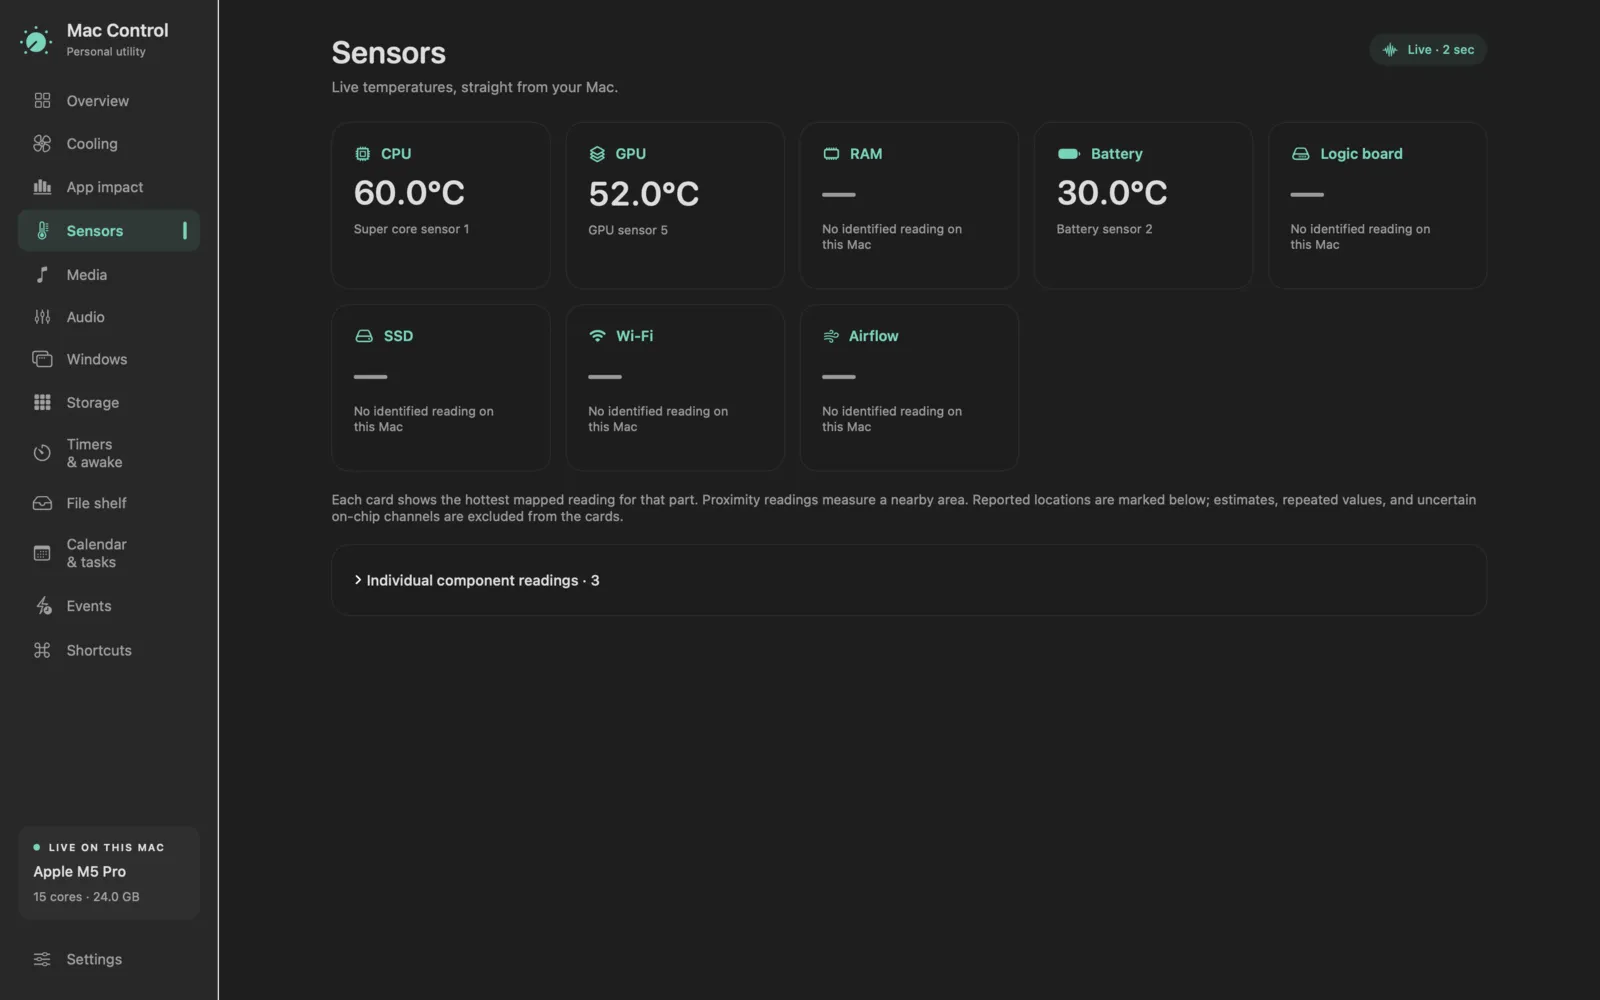Click the Wi-Fi signal icon on its card
This screenshot has height=1000, width=1600.
point(597,336)
